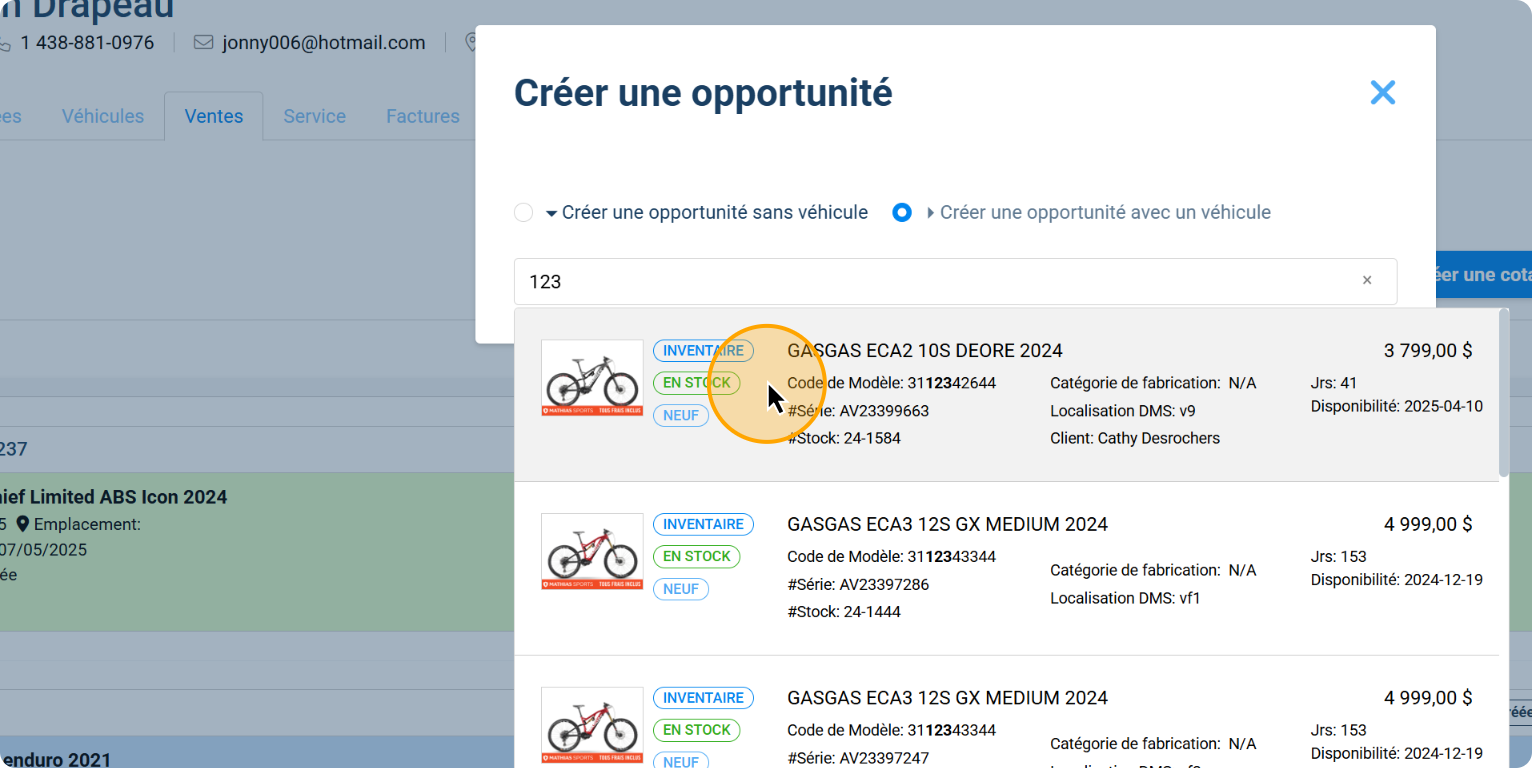Click NEUF badge on stock 24-1444 row

pyautogui.click(x=681, y=589)
